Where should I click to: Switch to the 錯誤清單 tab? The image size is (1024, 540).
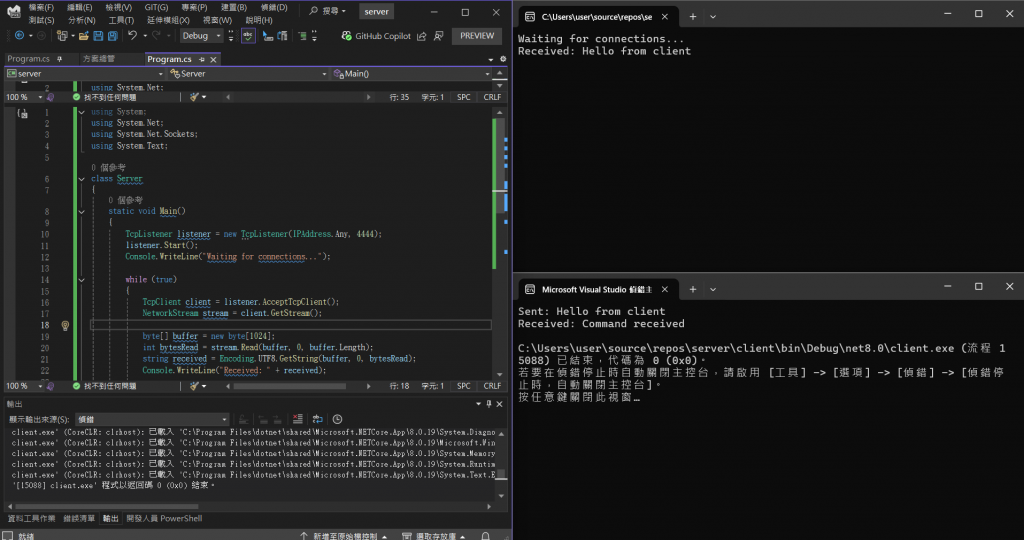(79, 518)
